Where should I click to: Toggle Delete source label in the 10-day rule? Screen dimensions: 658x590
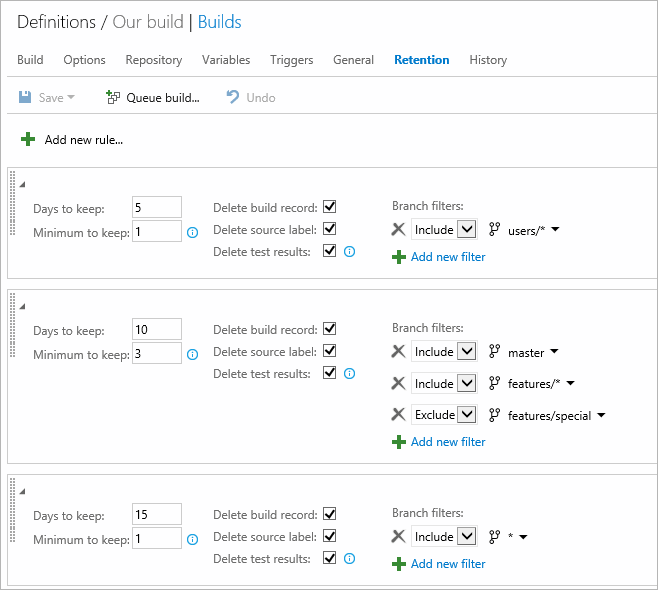click(x=329, y=351)
